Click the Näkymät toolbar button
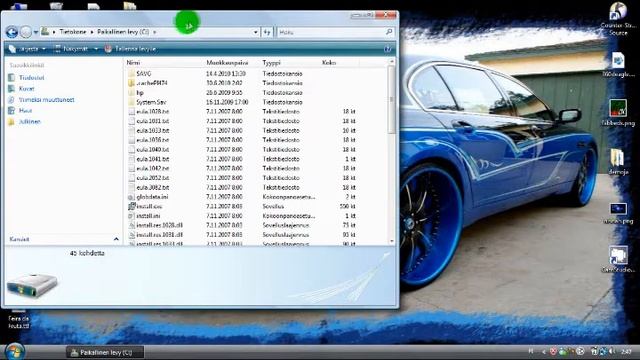Screen dimensions: 640x360 (x=71, y=49)
